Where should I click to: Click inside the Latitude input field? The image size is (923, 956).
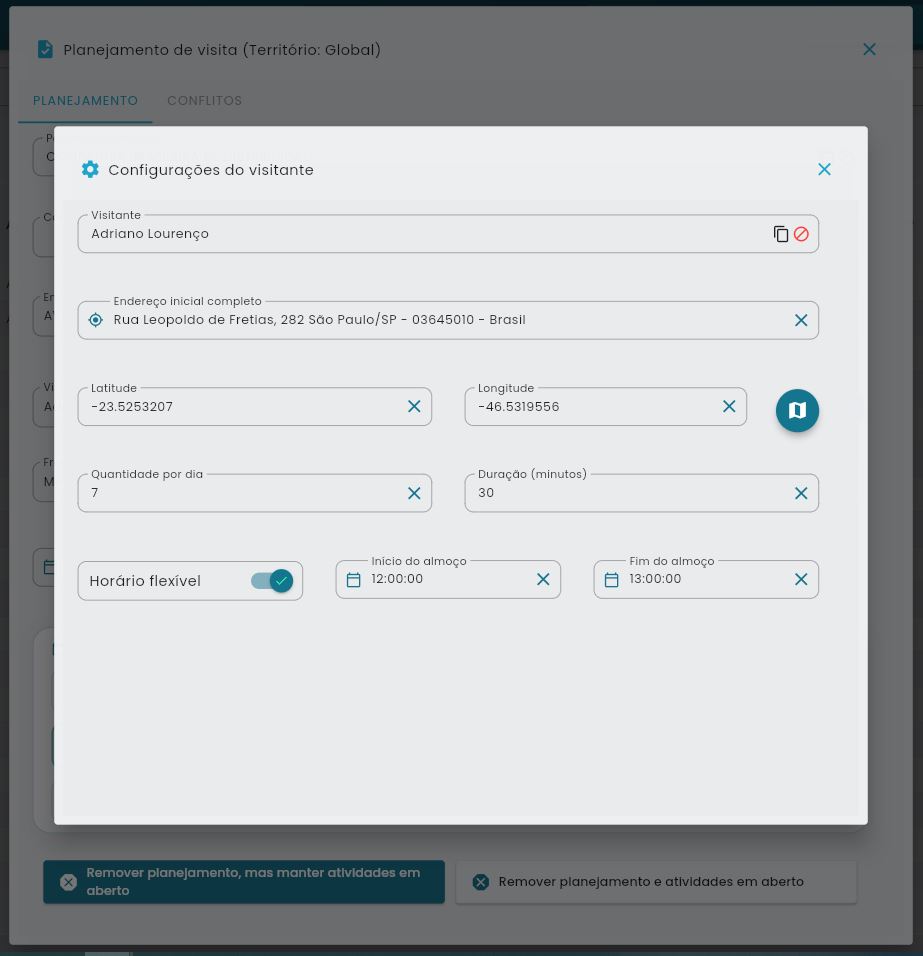240,407
